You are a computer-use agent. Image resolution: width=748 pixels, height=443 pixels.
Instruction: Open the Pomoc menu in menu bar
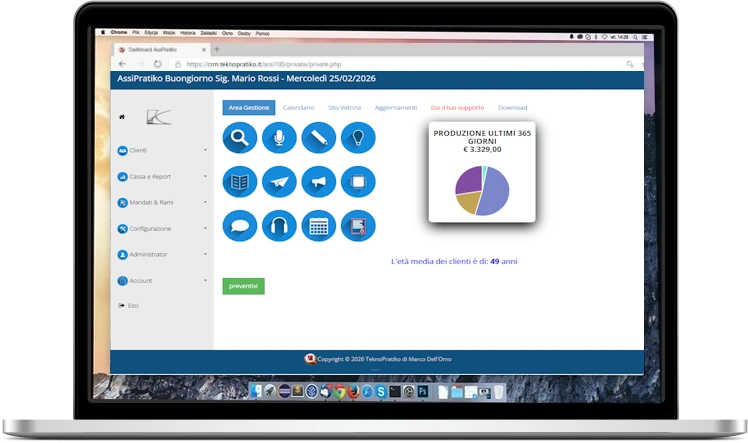coord(262,33)
